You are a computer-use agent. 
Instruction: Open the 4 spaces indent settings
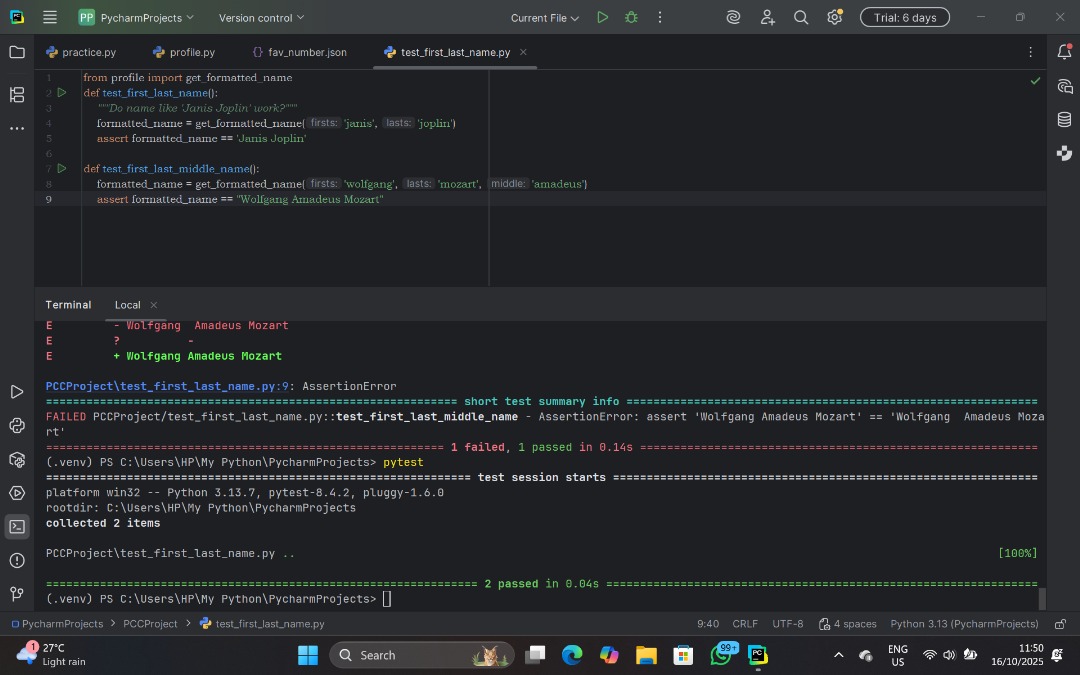(847, 624)
